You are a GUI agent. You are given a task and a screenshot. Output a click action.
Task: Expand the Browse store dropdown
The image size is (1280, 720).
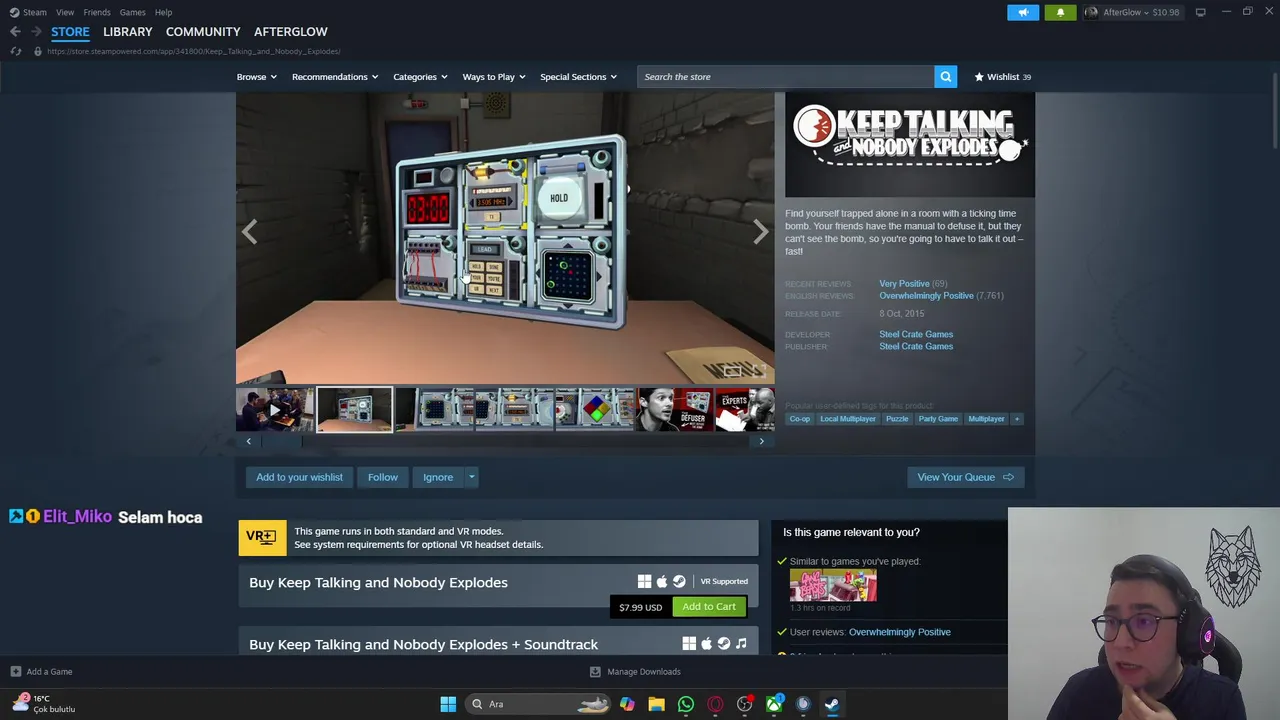pyautogui.click(x=257, y=77)
